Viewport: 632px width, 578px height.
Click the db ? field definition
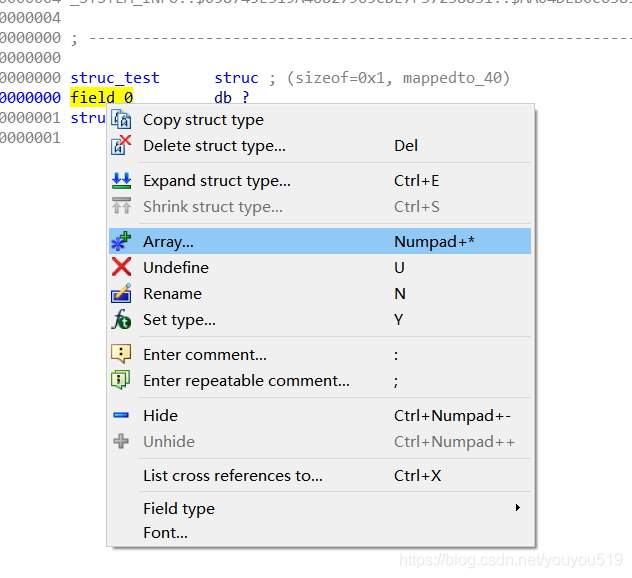pyautogui.click(x=232, y=98)
